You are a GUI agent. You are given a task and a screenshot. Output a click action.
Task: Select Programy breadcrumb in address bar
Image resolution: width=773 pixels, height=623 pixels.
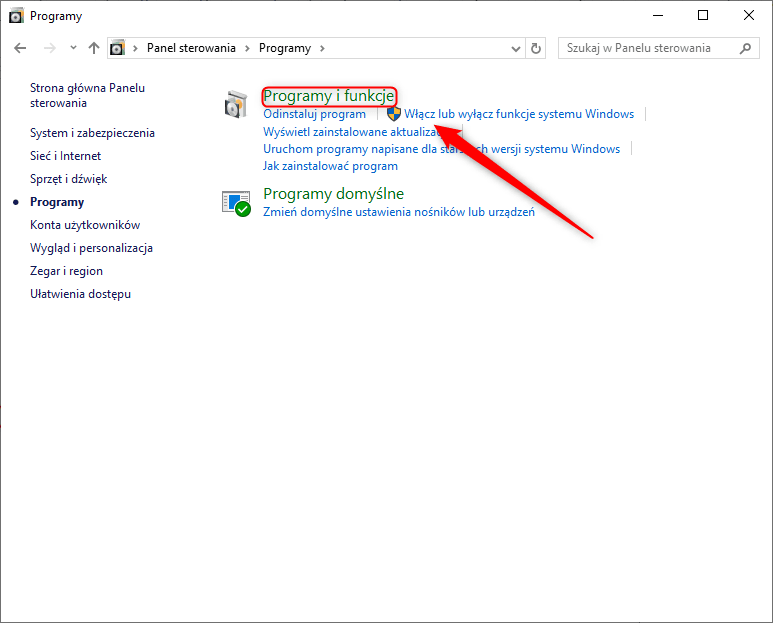pyautogui.click(x=285, y=48)
